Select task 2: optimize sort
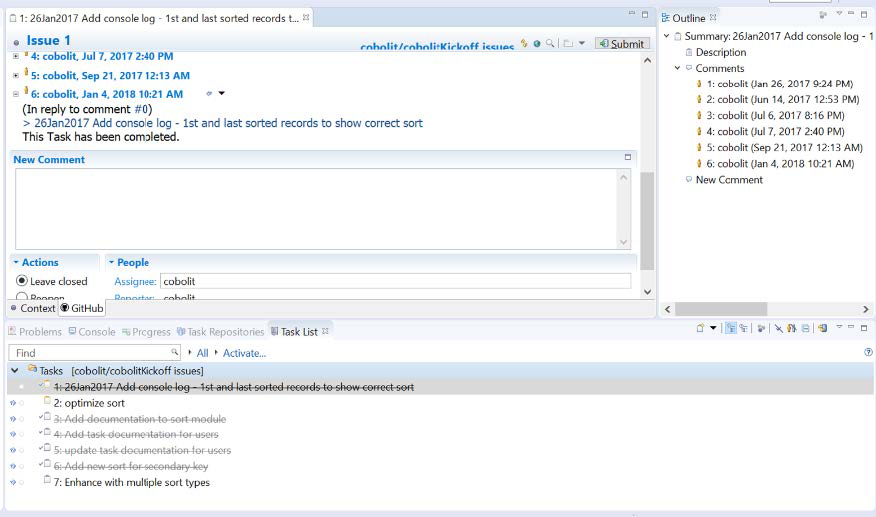Screen dimensions: 876x517 coord(89,403)
